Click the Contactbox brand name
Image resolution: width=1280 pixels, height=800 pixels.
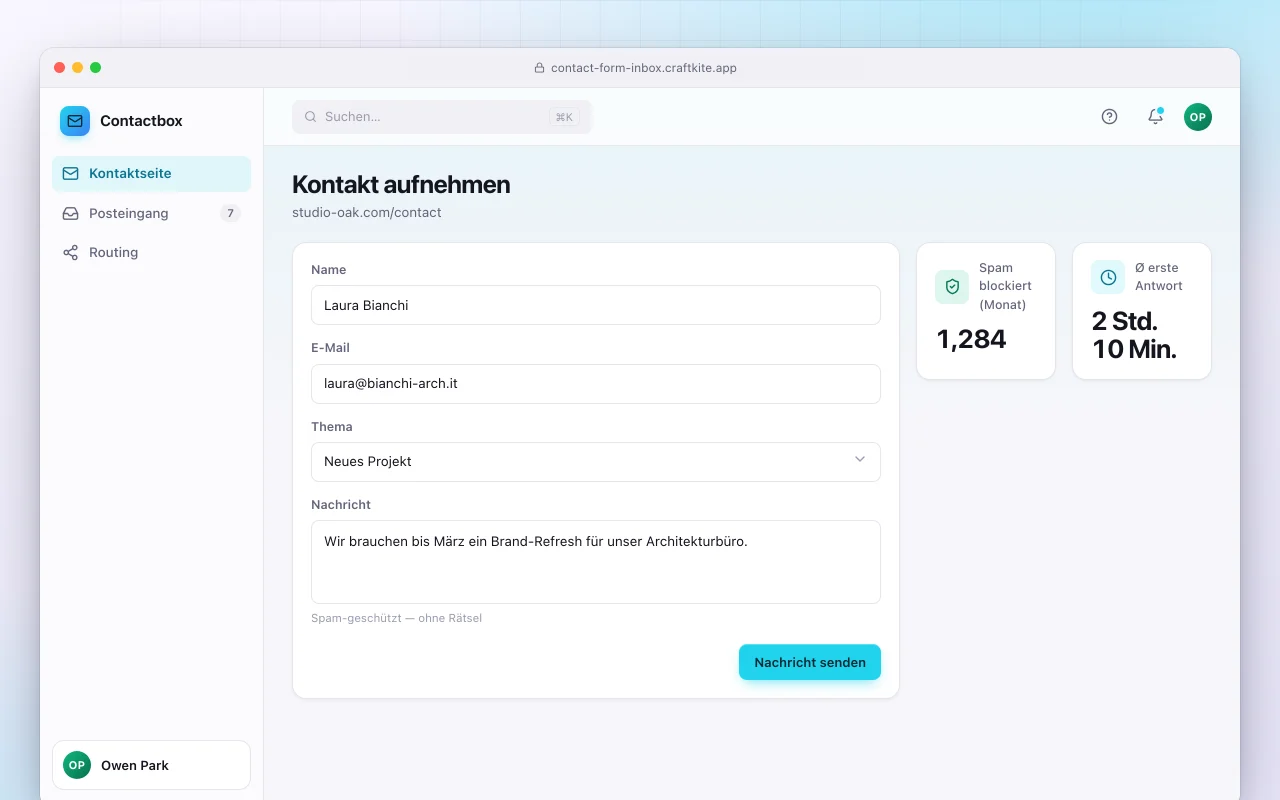pyautogui.click(x=141, y=121)
